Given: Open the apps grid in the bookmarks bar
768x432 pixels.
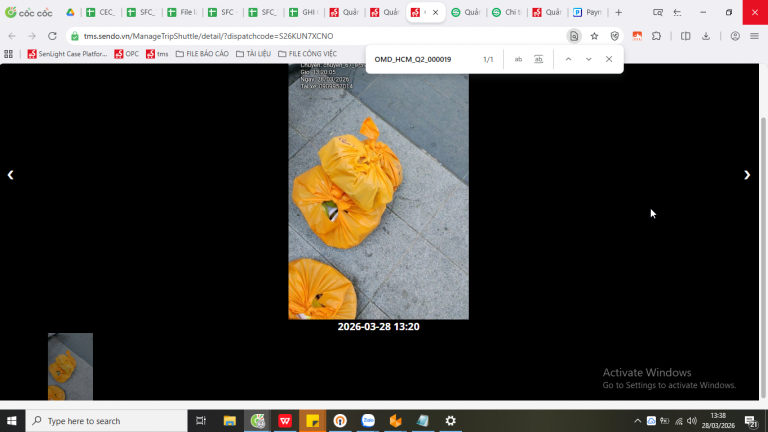Looking at the screenshot, I should (8, 54).
